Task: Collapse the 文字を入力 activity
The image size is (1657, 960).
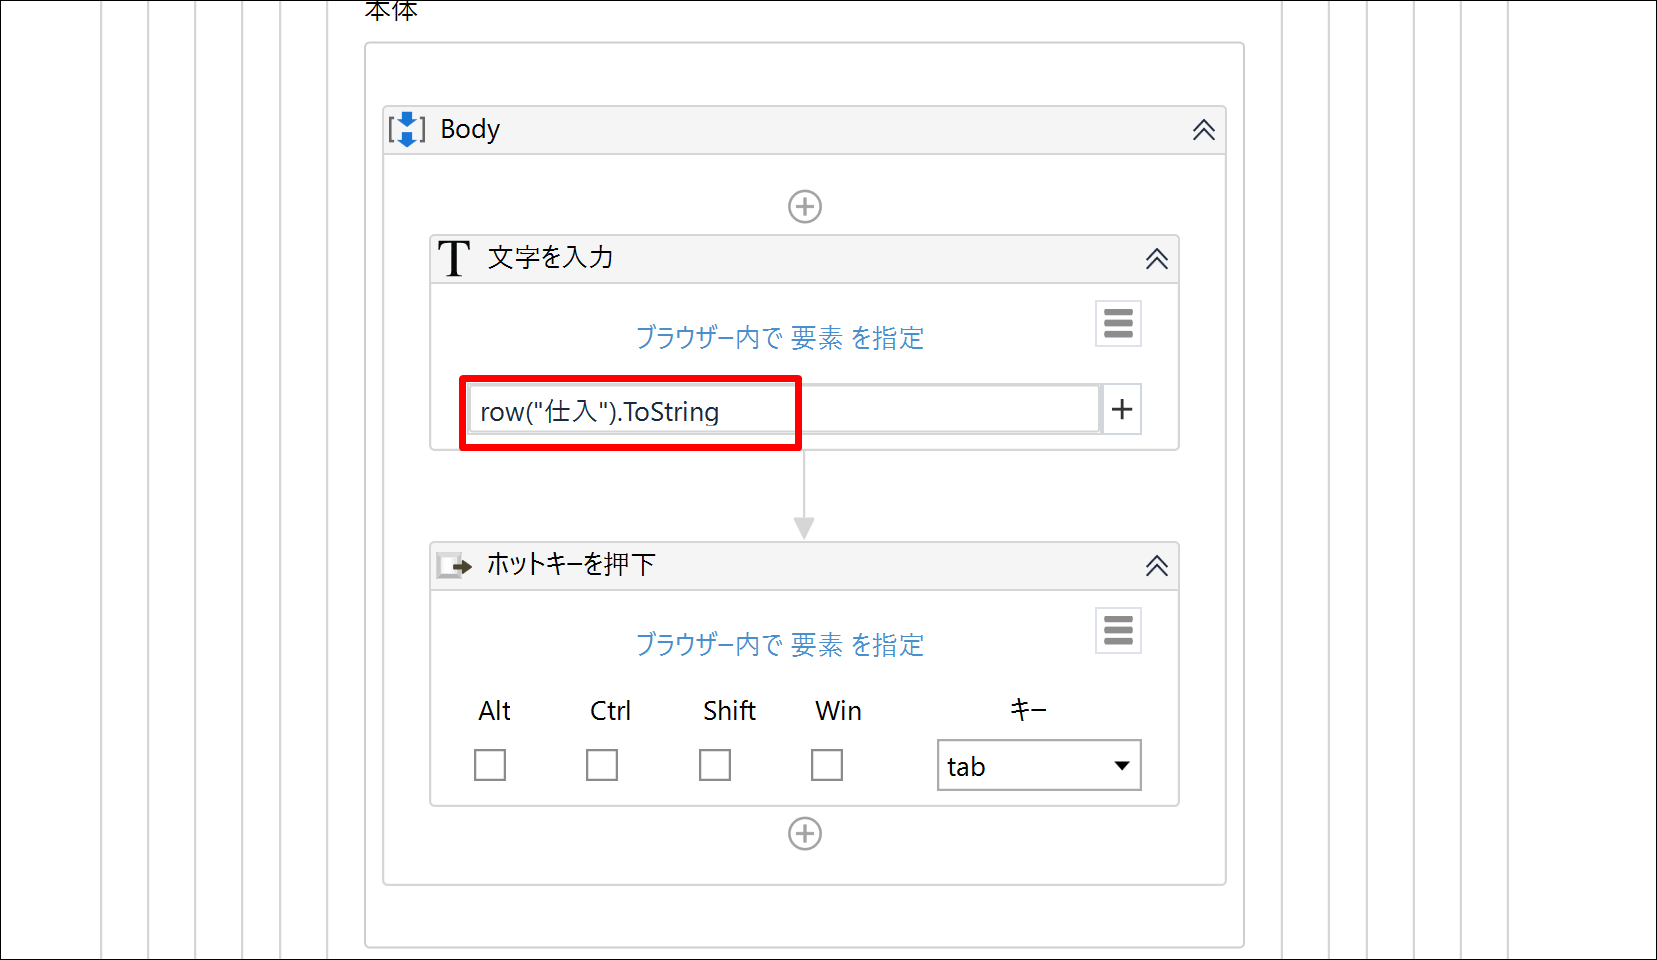Action: (x=1157, y=259)
